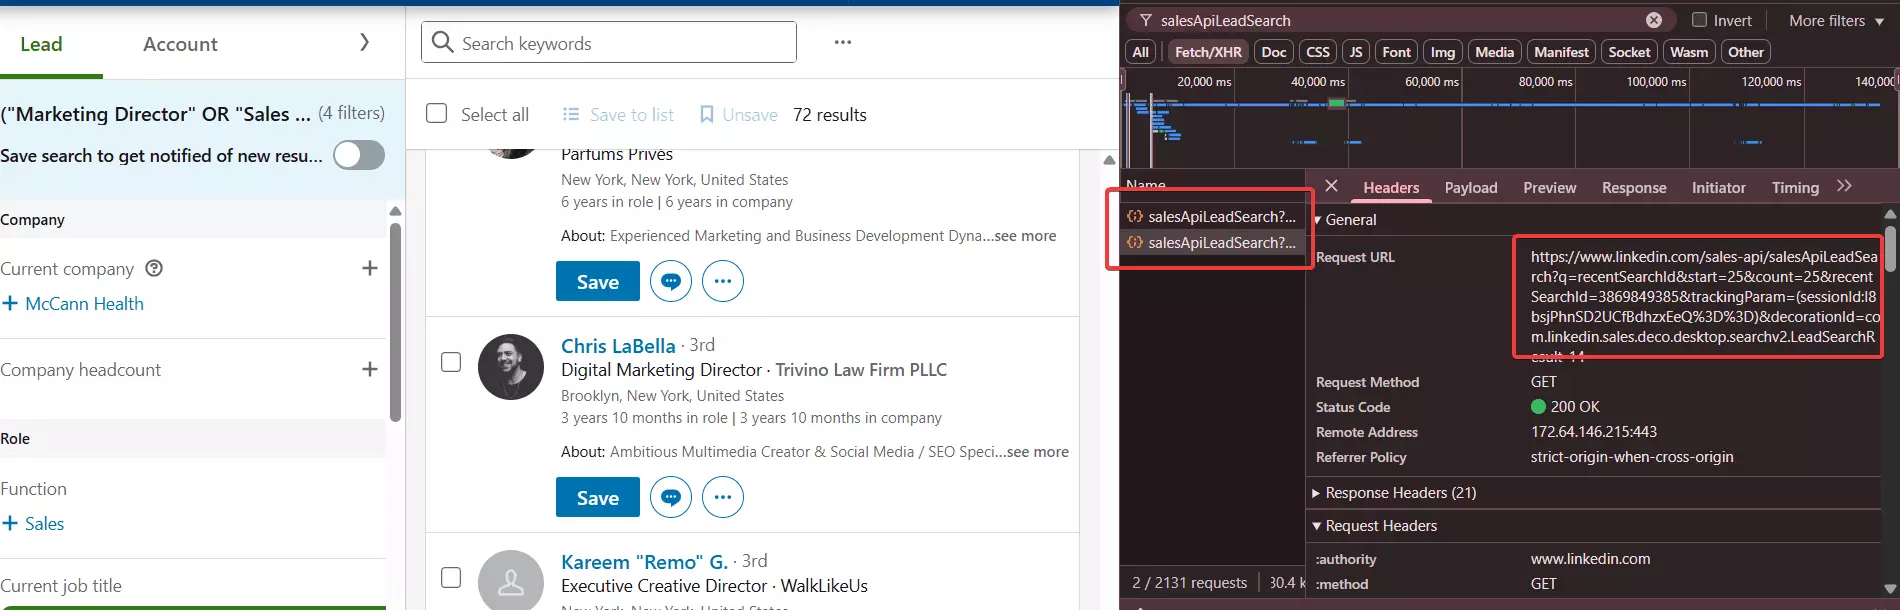Add a Current company filter with plus icon
The height and width of the screenshot is (610, 1900).
pyautogui.click(x=370, y=268)
